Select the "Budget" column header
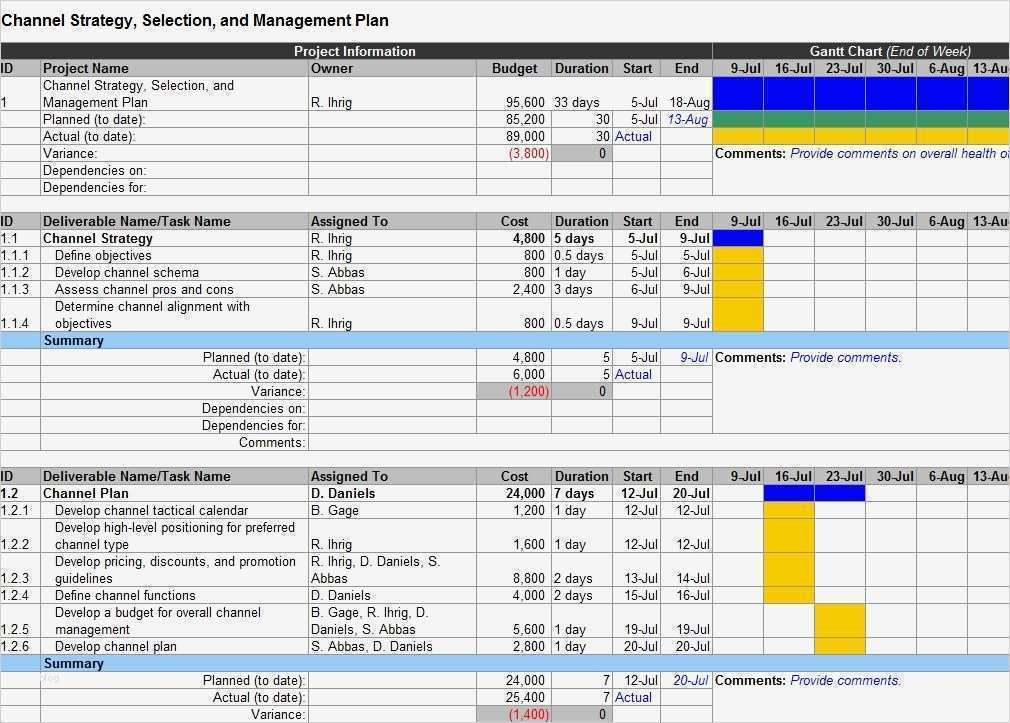1010x723 pixels. [x=513, y=68]
